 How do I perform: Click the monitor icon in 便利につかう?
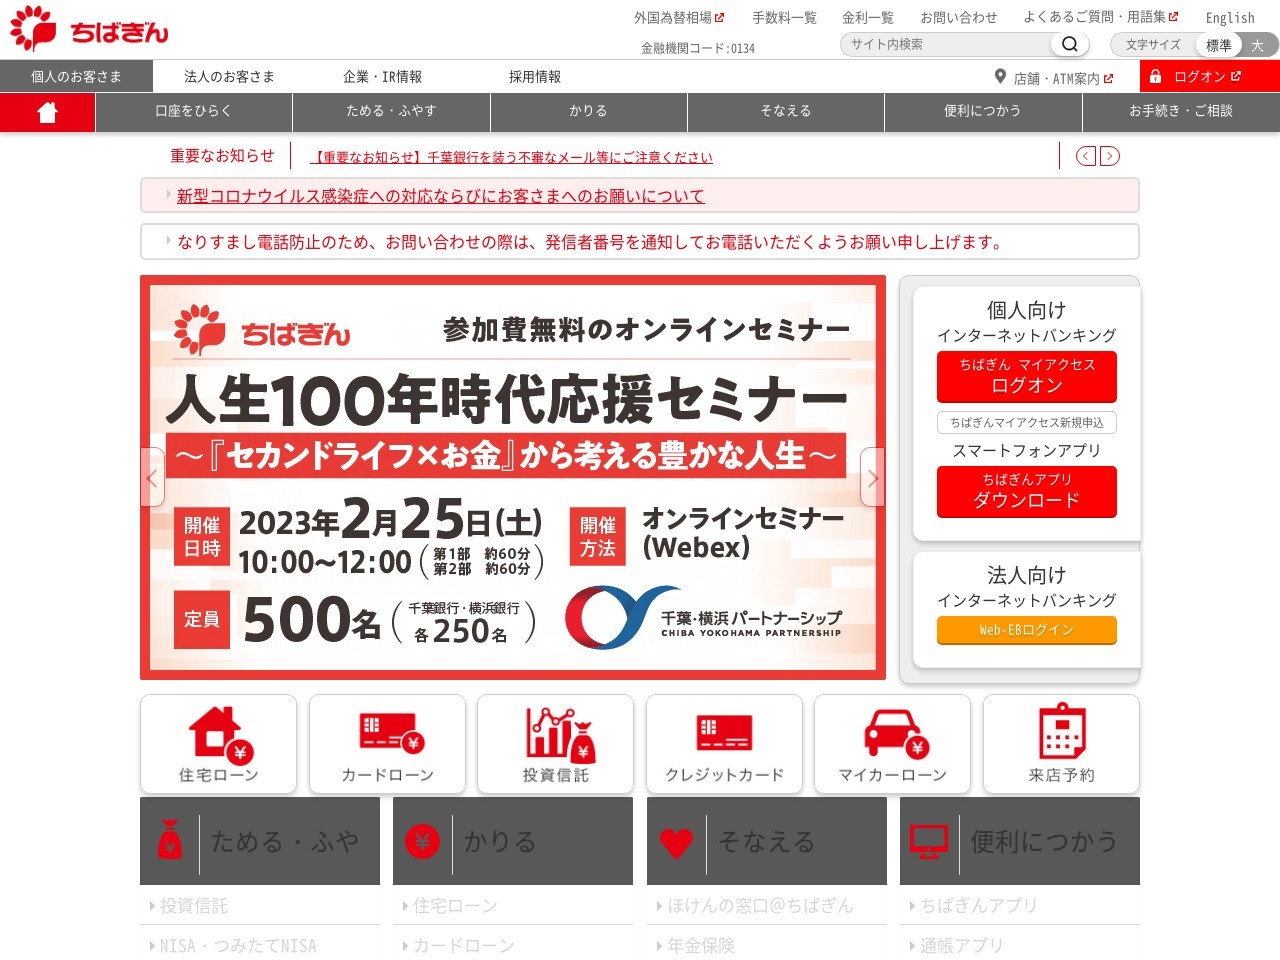pos(929,842)
